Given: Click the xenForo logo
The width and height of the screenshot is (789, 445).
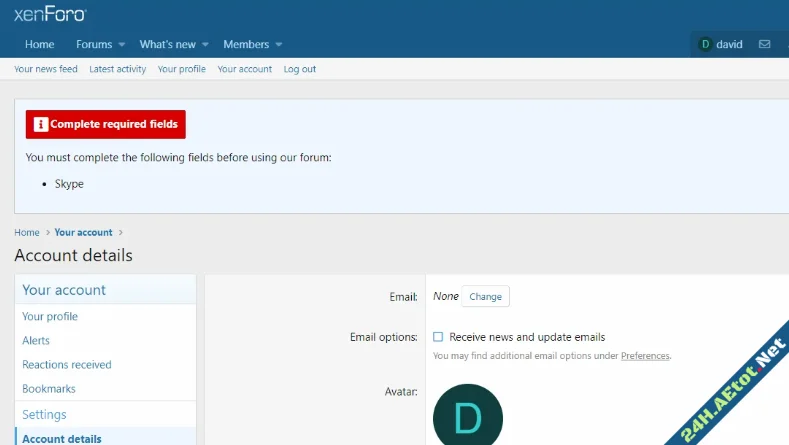Looking at the screenshot, I should click(50, 14).
